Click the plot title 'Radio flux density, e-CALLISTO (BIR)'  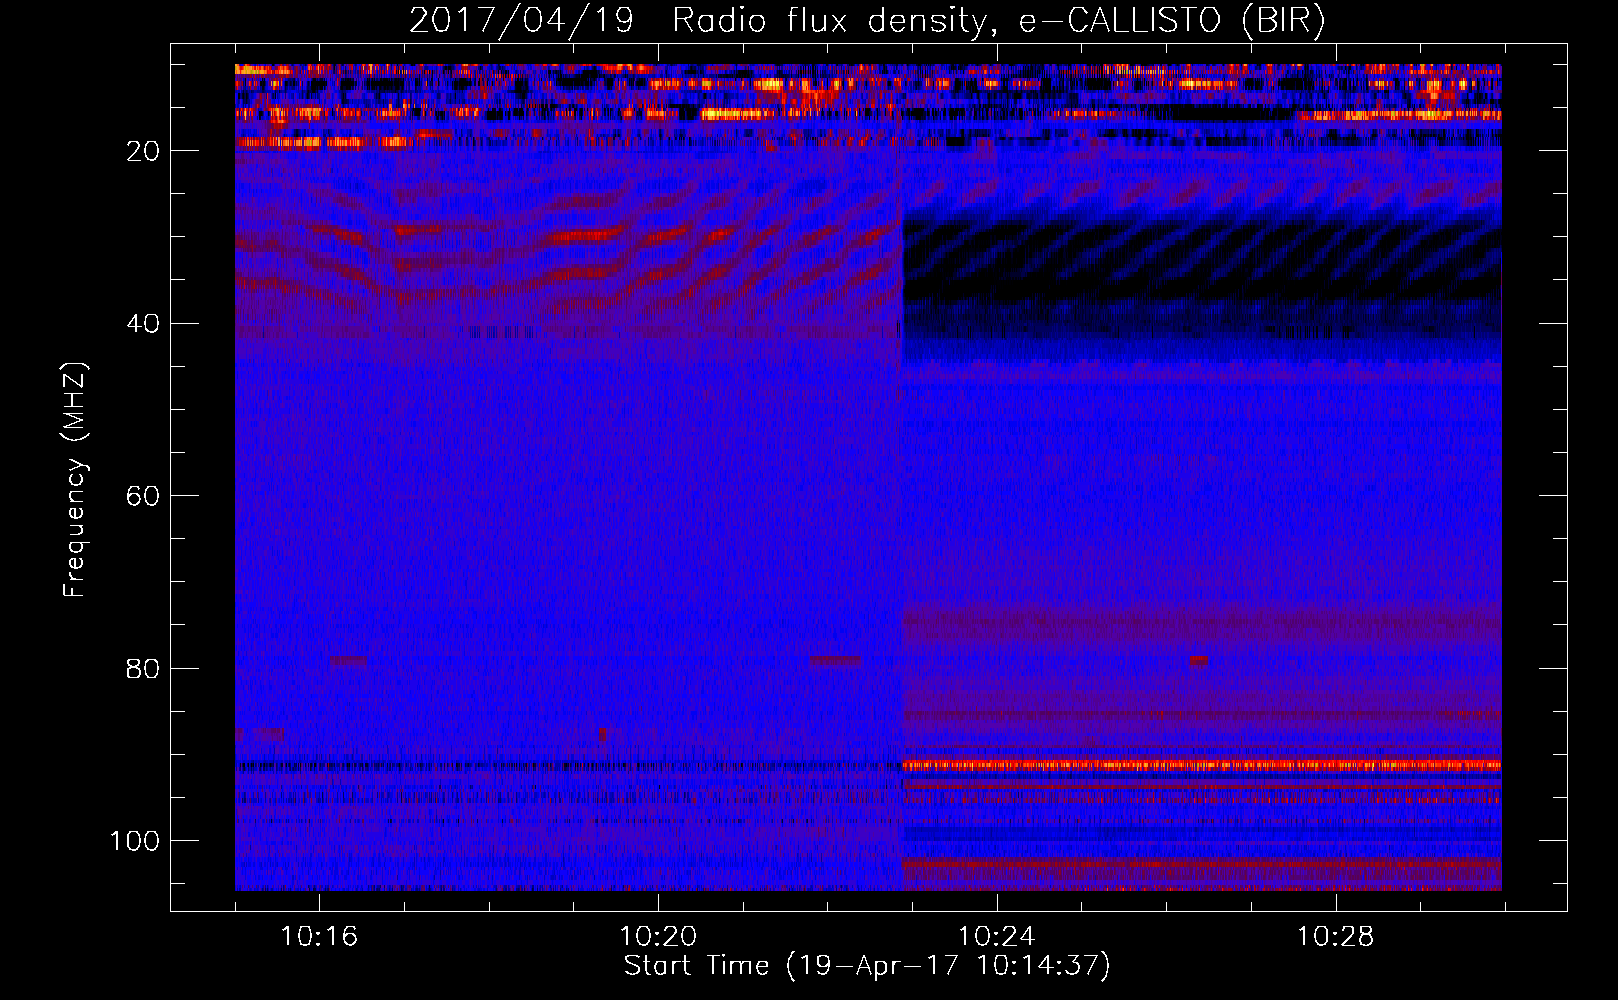(x=999, y=21)
